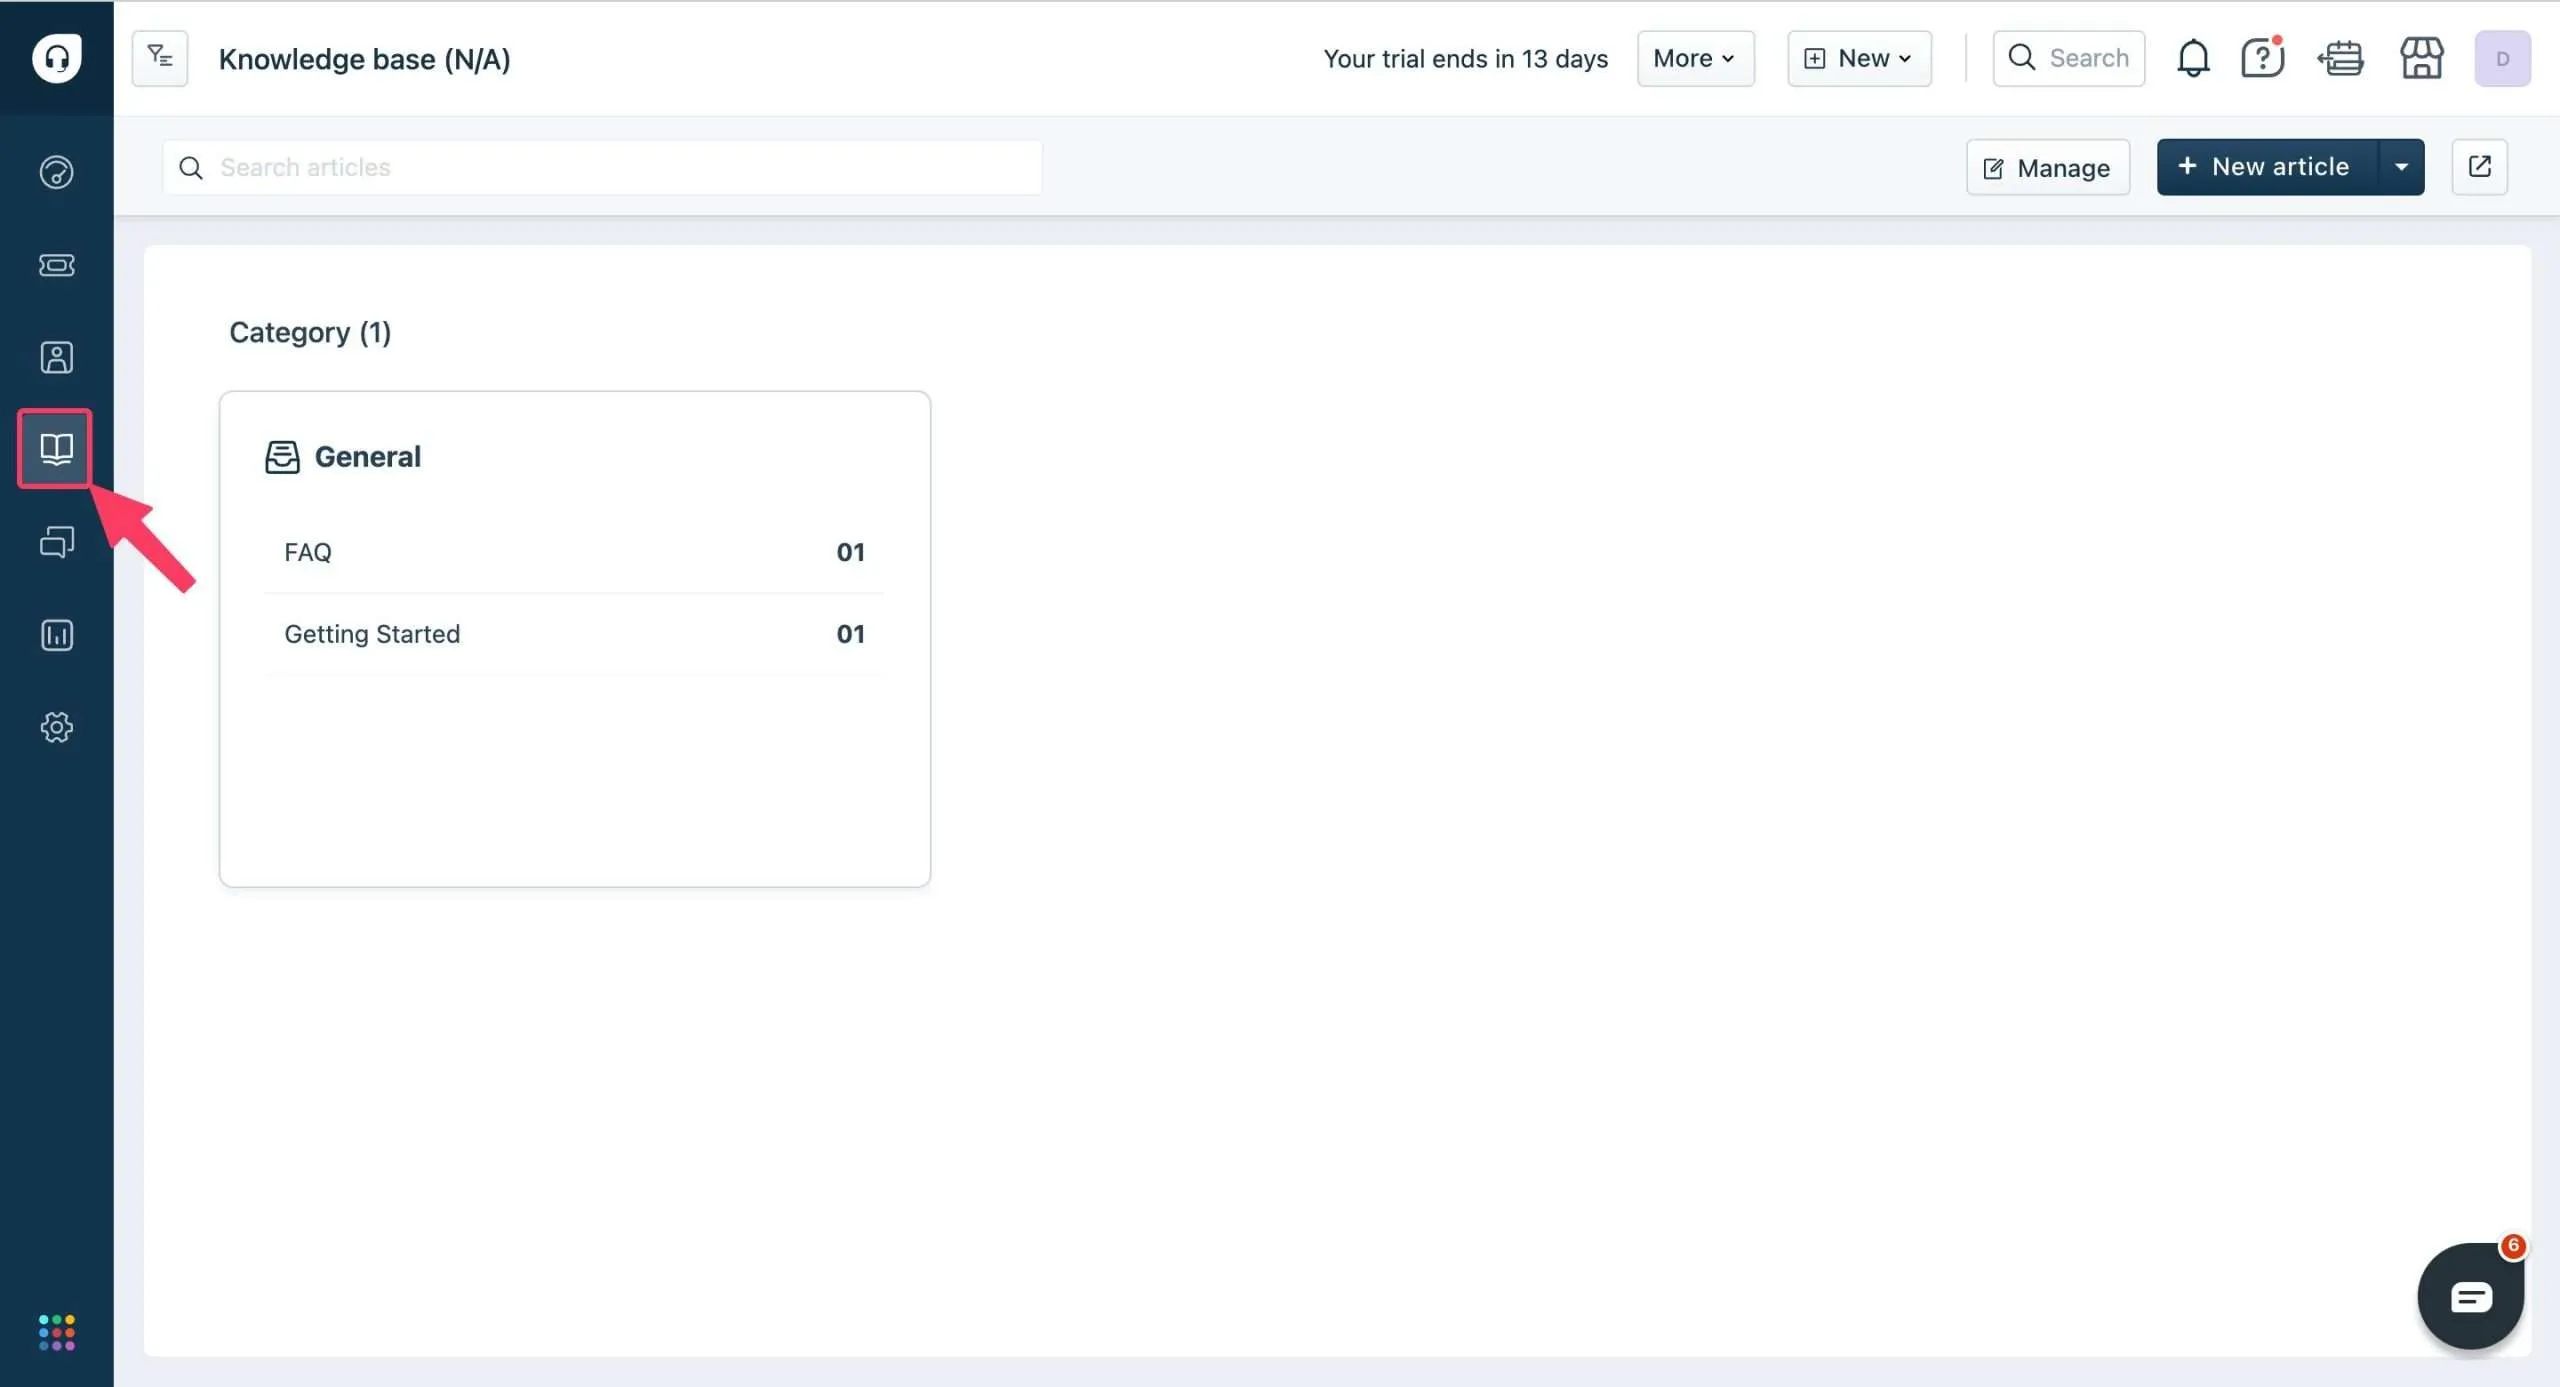Open the FAQ folder
The image size is (2560, 1387).
pos(574,552)
